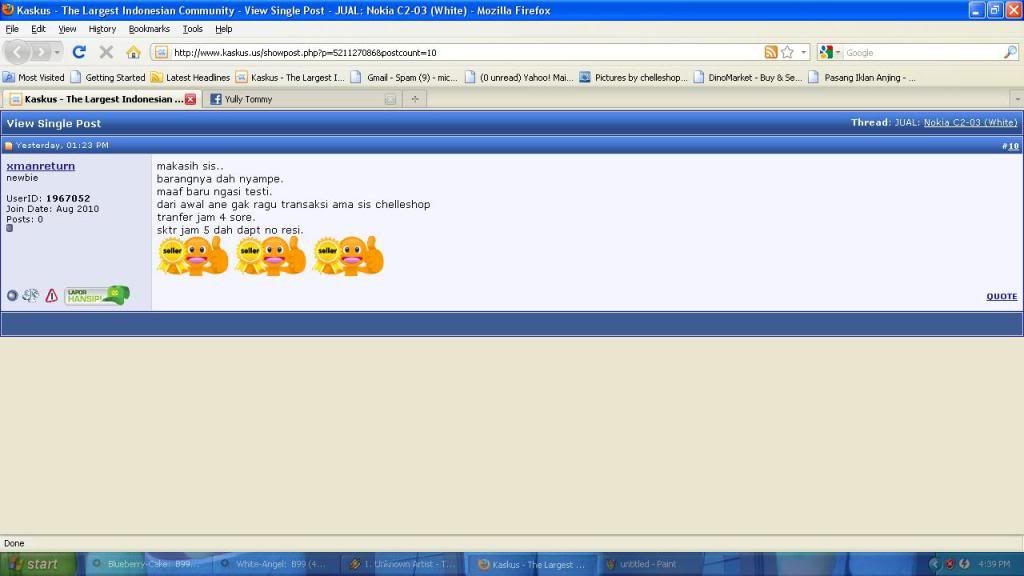Open the Edit menu

coord(39,29)
